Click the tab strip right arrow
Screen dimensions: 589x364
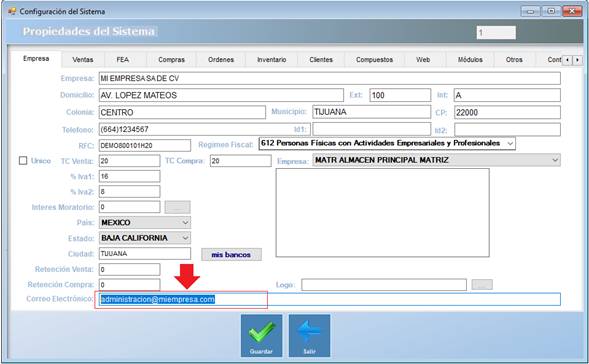(577, 60)
